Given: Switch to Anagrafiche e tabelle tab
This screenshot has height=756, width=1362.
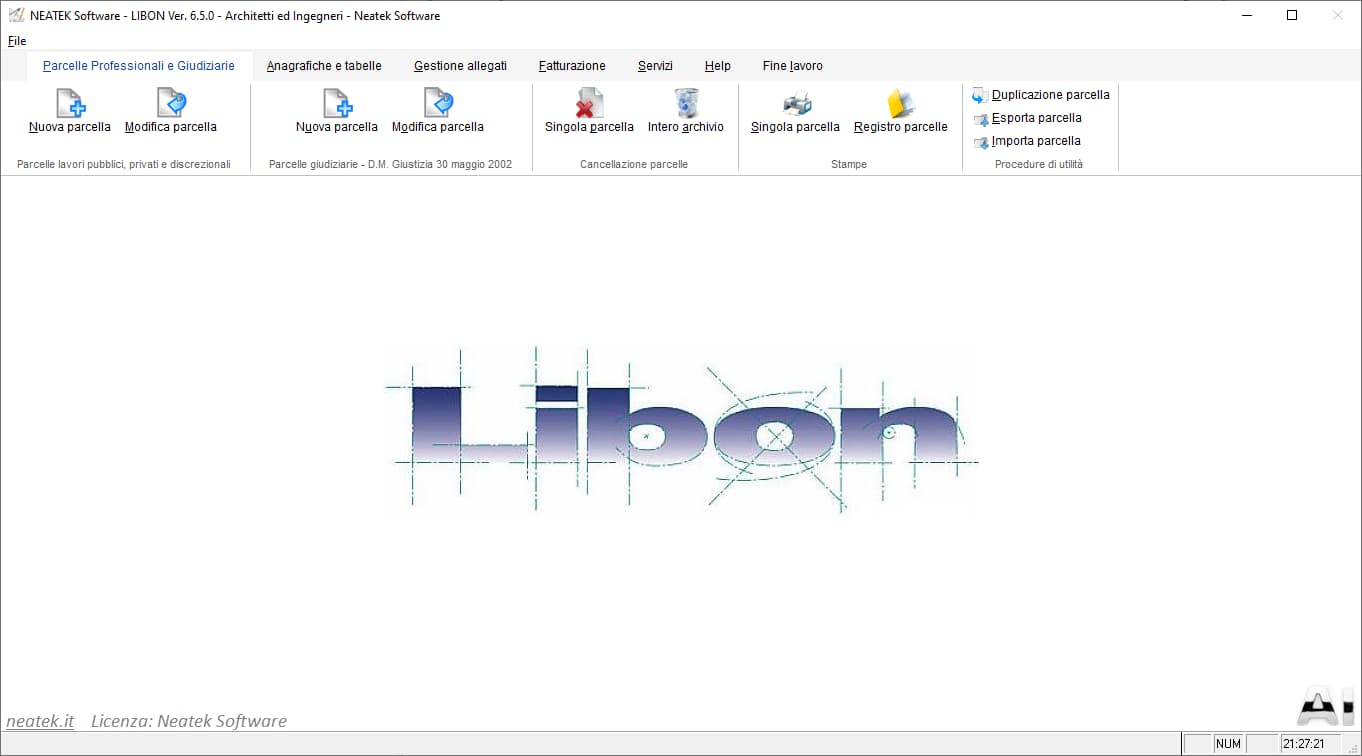Looking at the screenshot, I should [324, 66].
